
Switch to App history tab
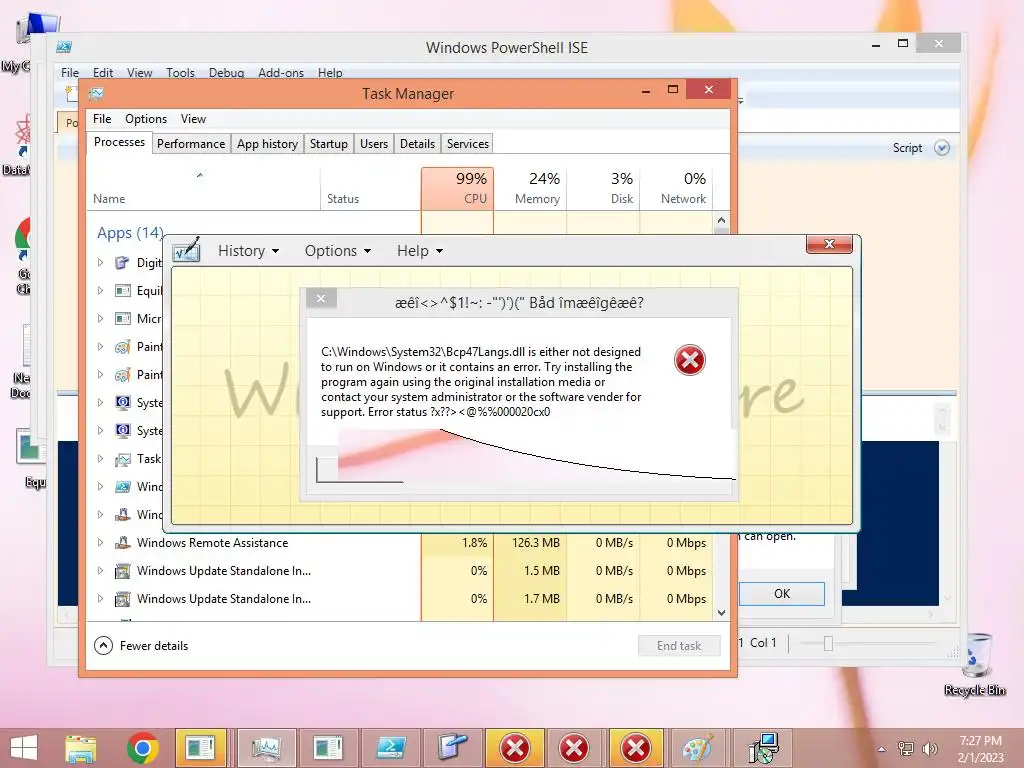(x=267, y=144)
